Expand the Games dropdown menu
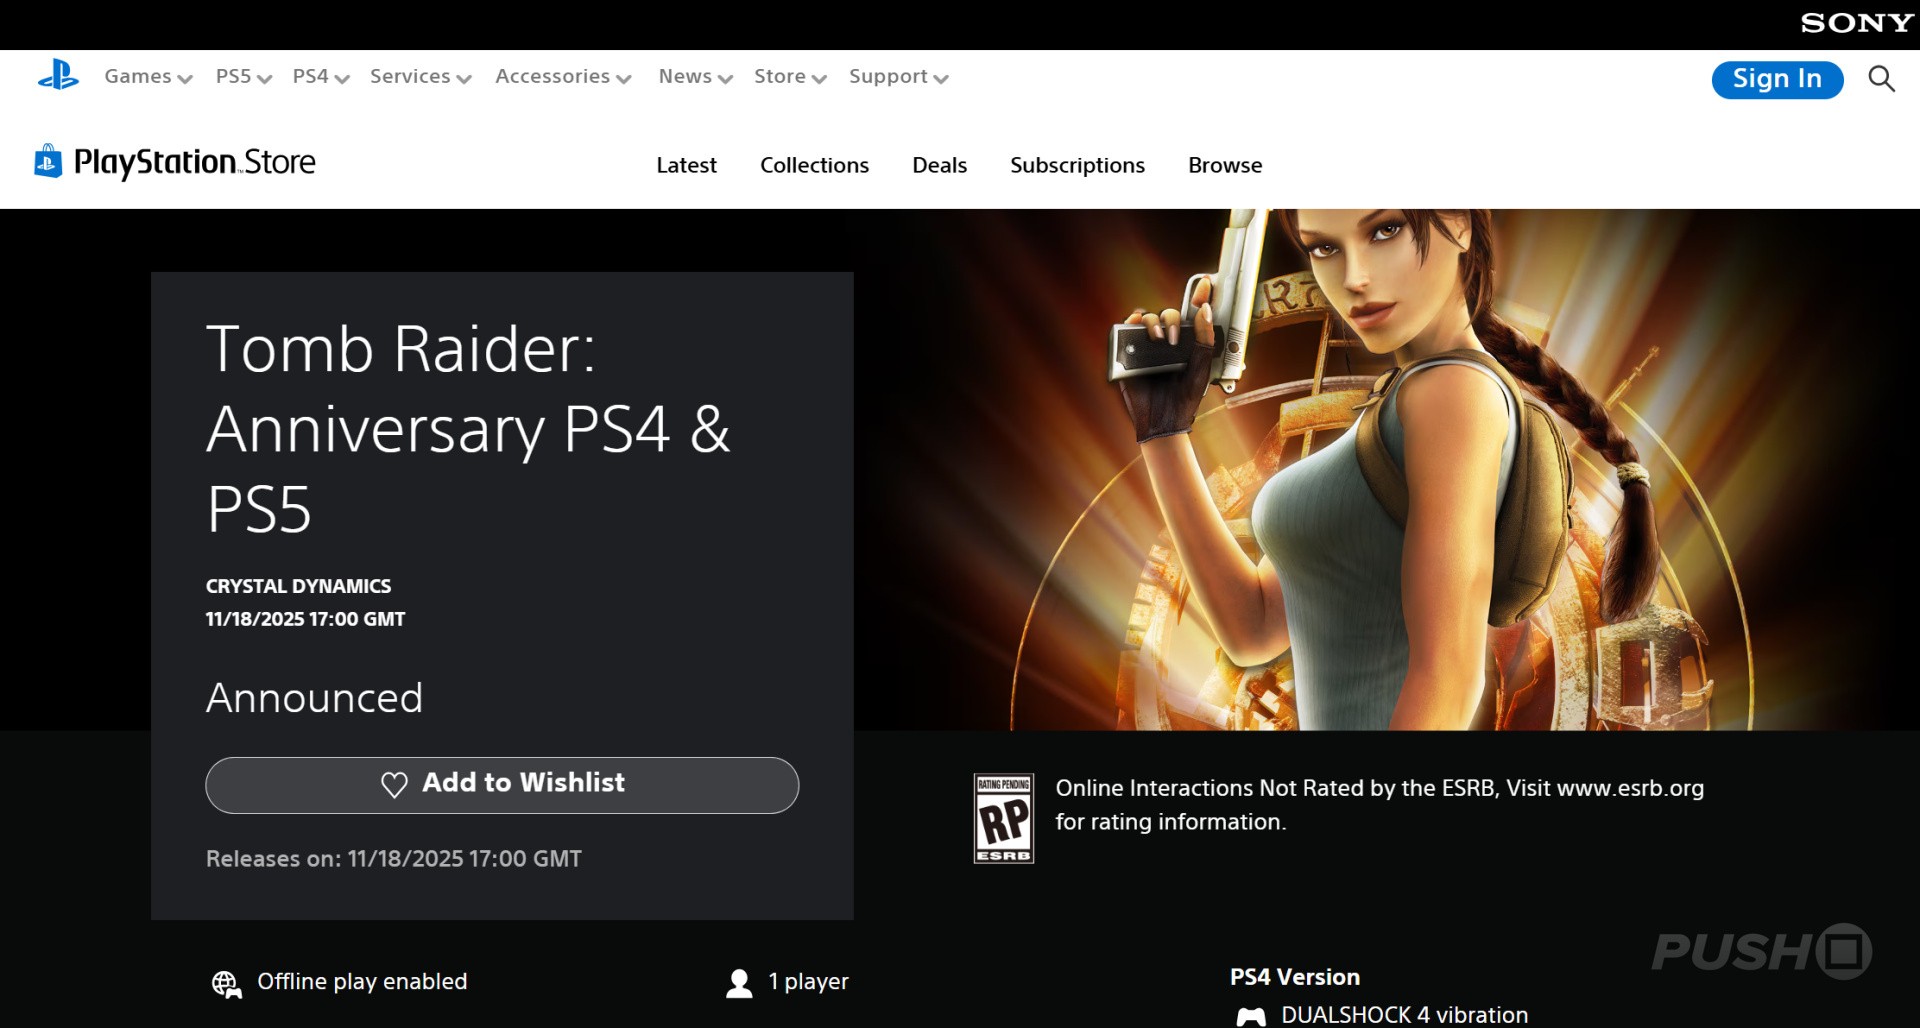1920x1028 pixels. (148, 77)
